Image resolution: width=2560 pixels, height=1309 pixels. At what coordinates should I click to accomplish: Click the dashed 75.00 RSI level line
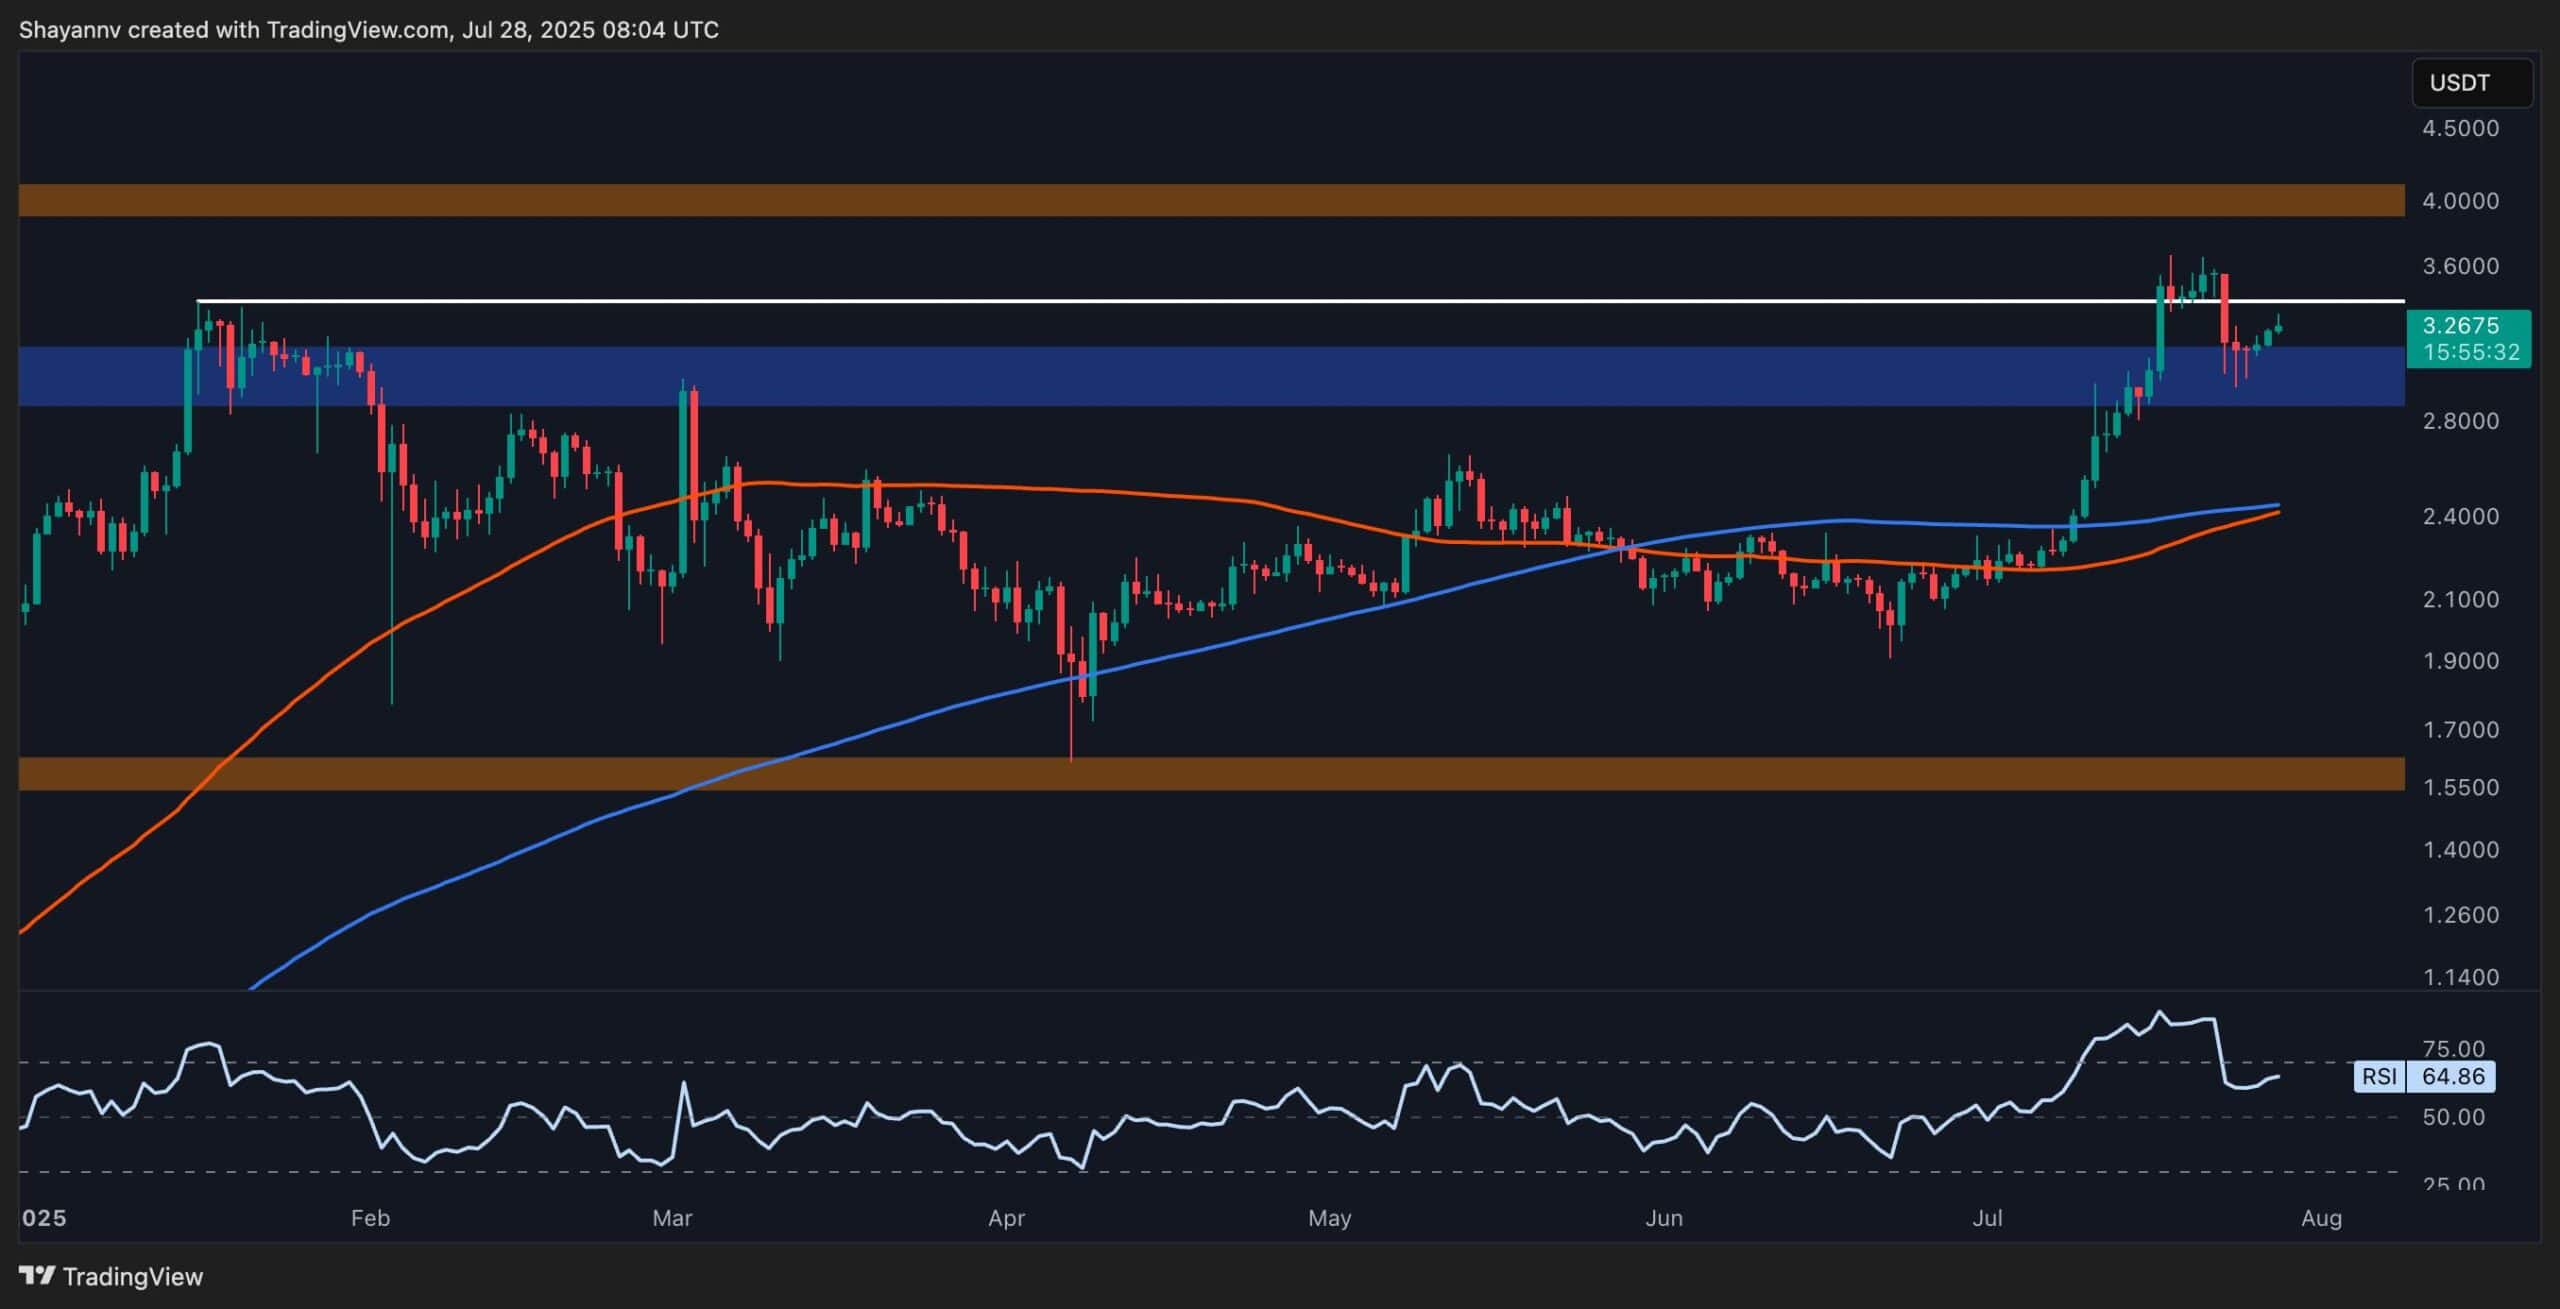[x=1200, y=1064]
